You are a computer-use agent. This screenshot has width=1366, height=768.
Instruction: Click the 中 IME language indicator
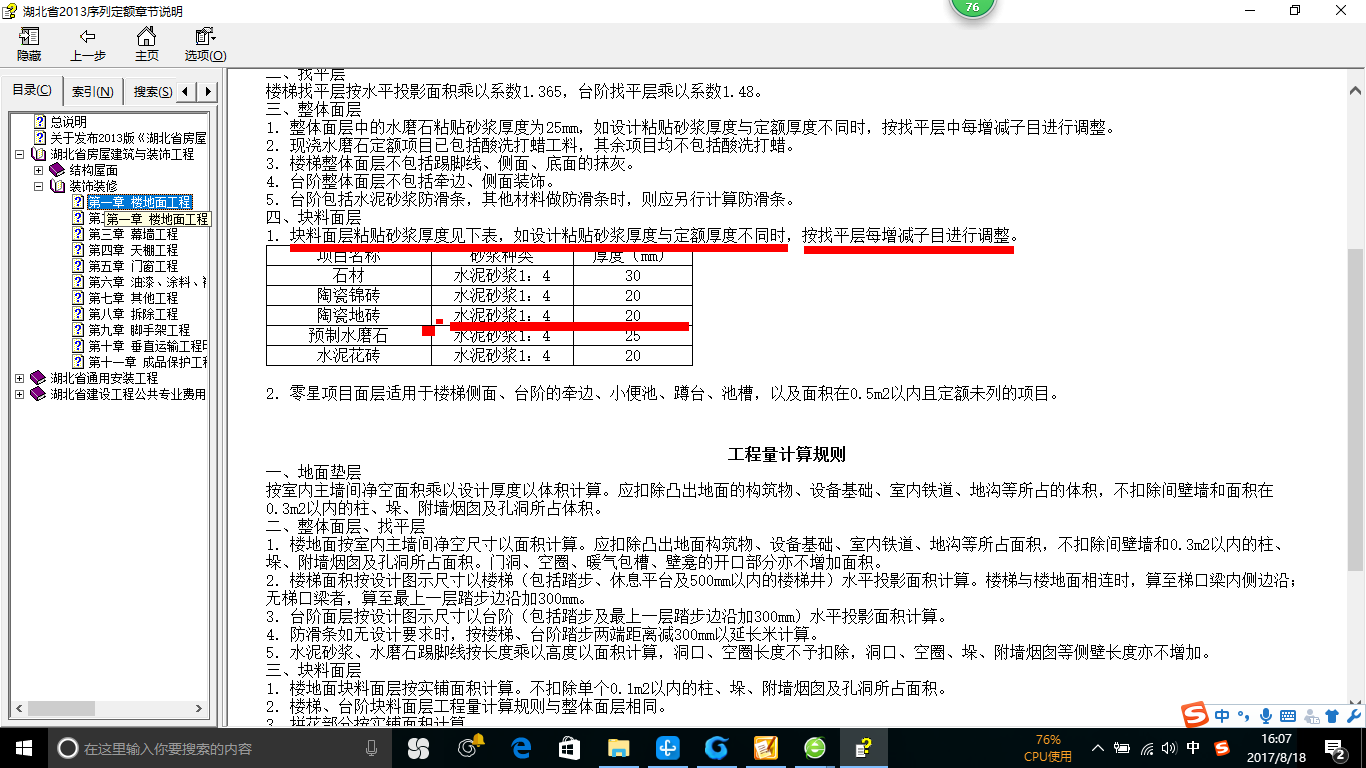tap(1194, 748)
